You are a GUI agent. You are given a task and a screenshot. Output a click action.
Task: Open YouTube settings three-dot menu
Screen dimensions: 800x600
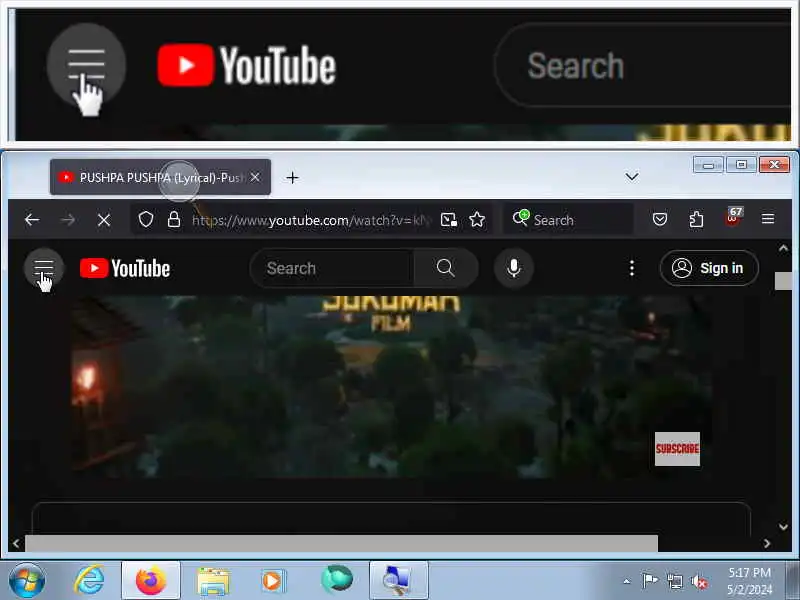coord(632,268)
